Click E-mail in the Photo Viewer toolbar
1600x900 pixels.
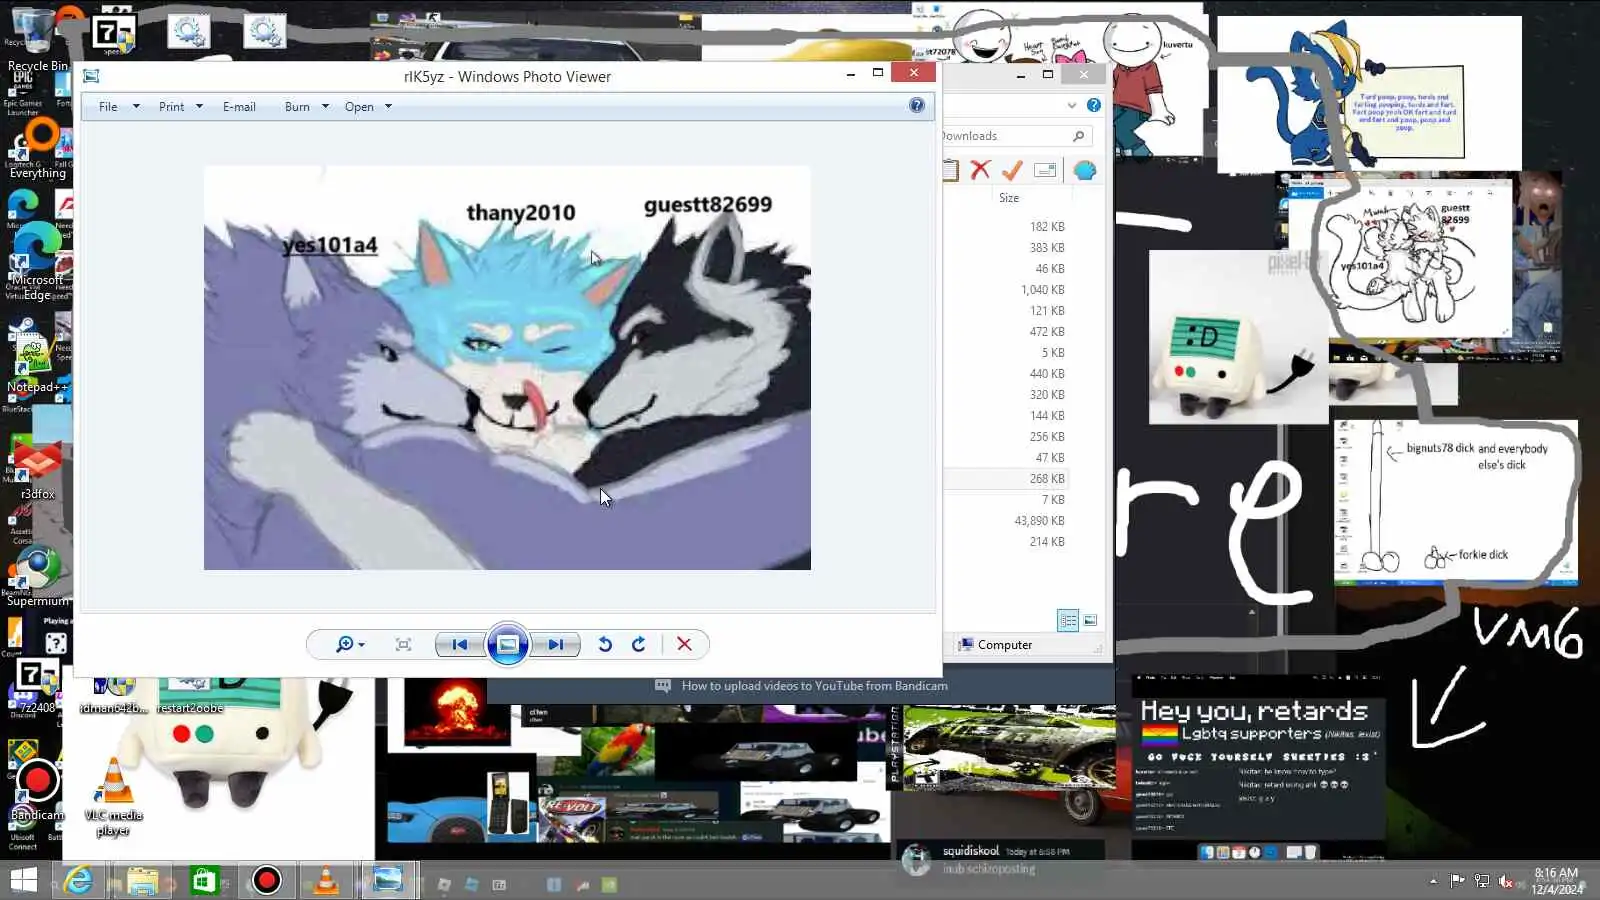click(239, 107)
